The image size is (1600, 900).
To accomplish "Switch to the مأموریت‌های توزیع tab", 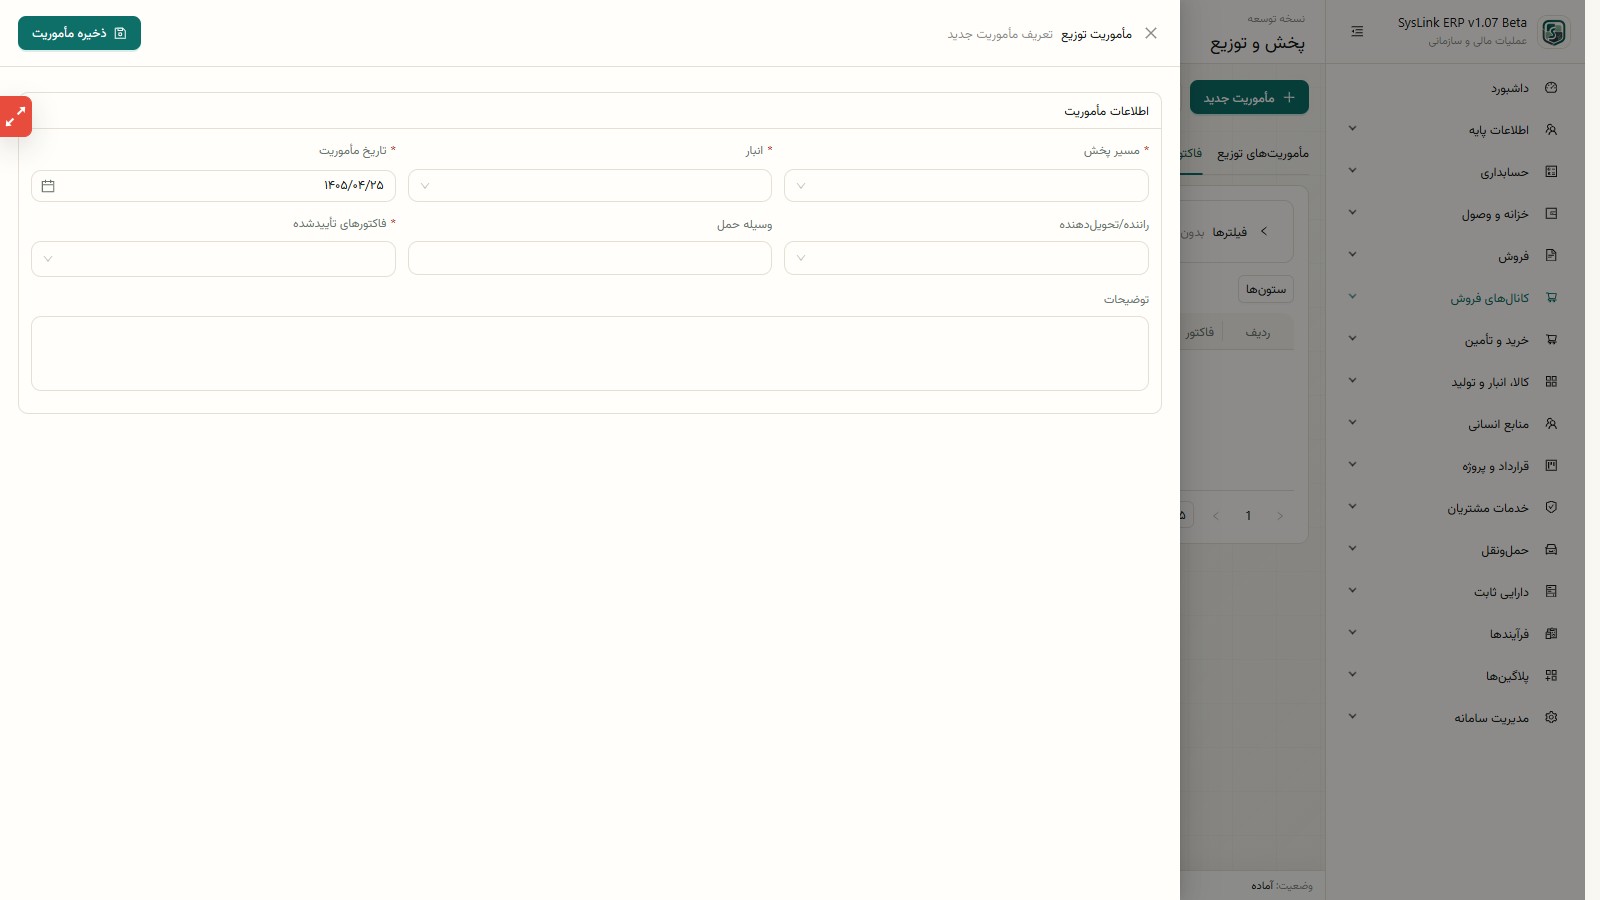I will point(1262,153).
